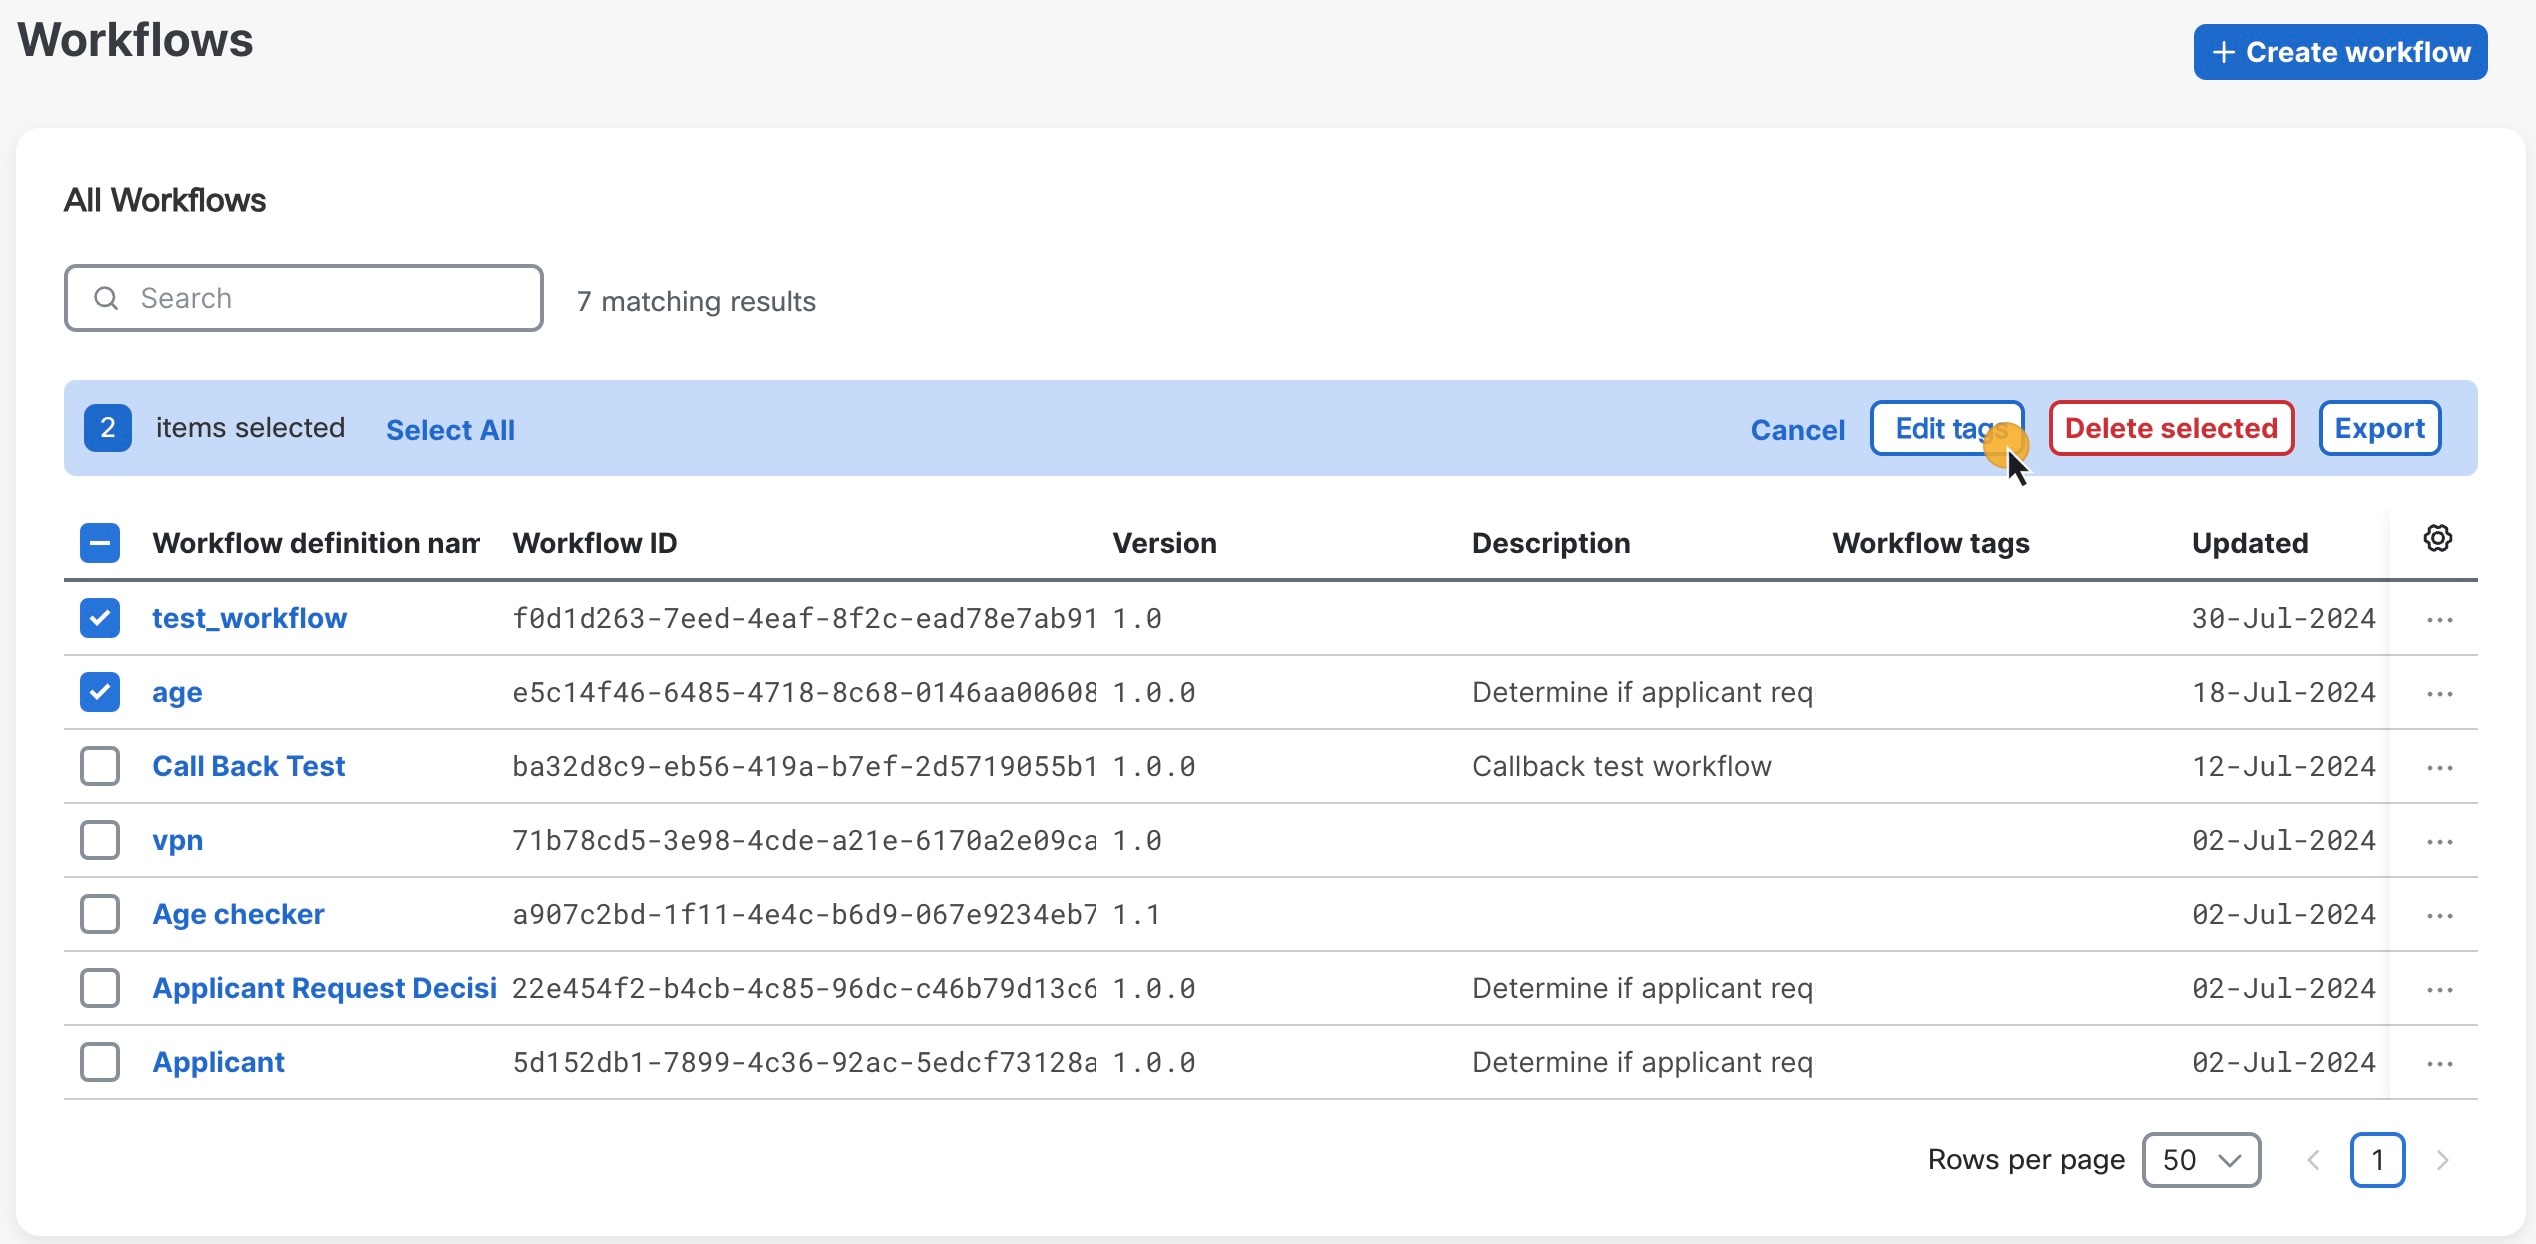
Task: Open row actions for the vpn workflow
Action: click(x=2439, y=840)
